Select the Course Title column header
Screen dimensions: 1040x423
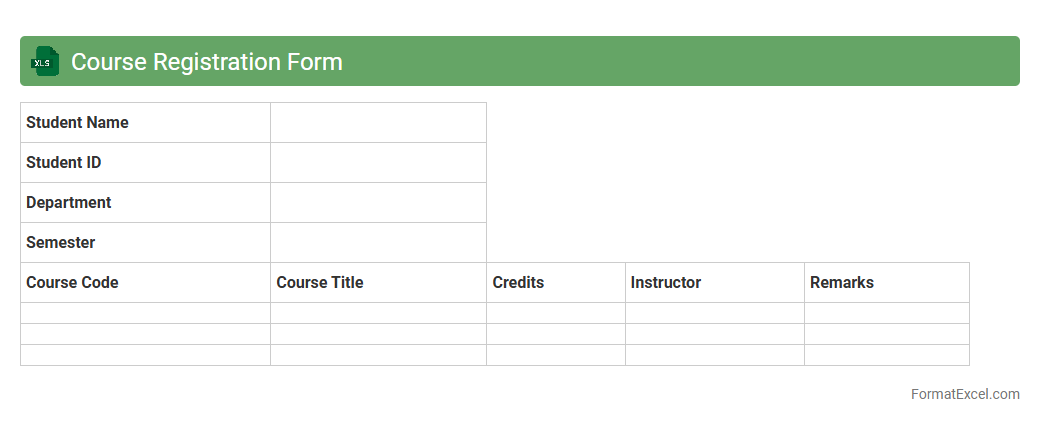pyautogui.click(x=378, y=283)
